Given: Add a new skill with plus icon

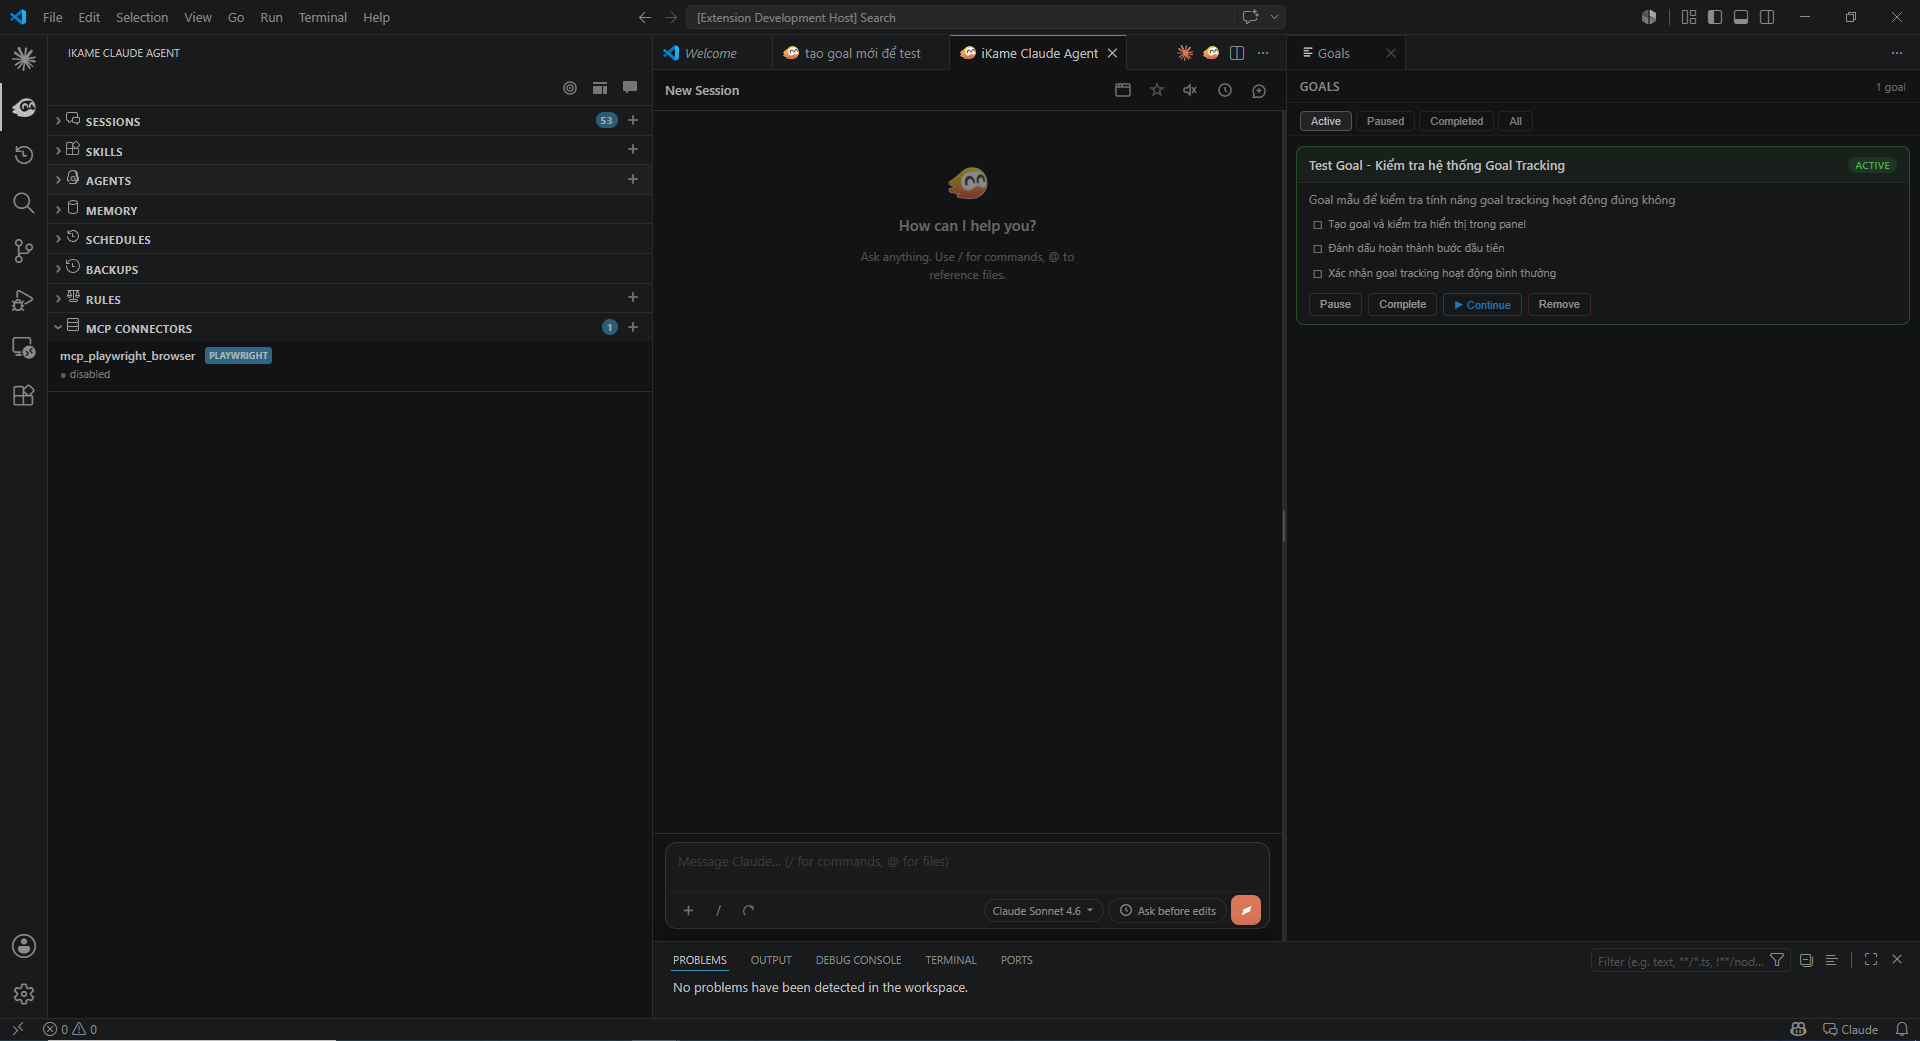Looking at the screenshot, I should [x=633, y=149].
